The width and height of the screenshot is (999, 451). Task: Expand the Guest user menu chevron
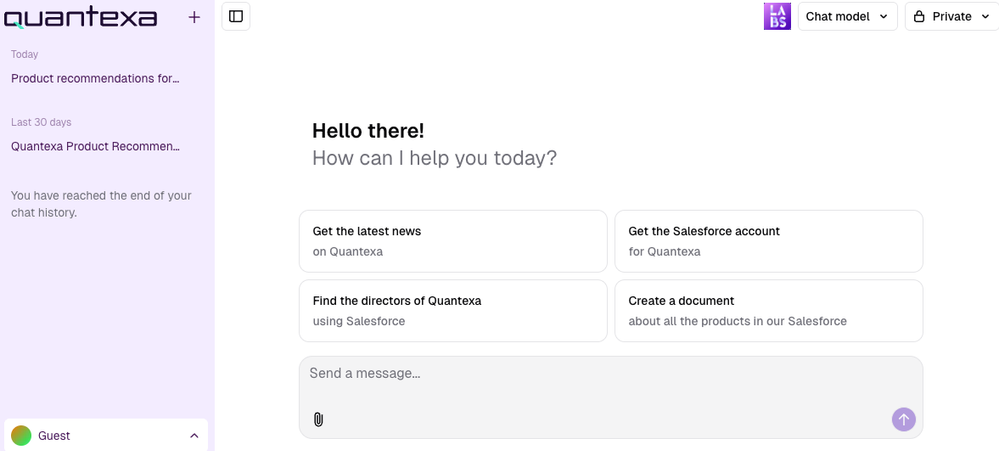(x=194, y=436)
